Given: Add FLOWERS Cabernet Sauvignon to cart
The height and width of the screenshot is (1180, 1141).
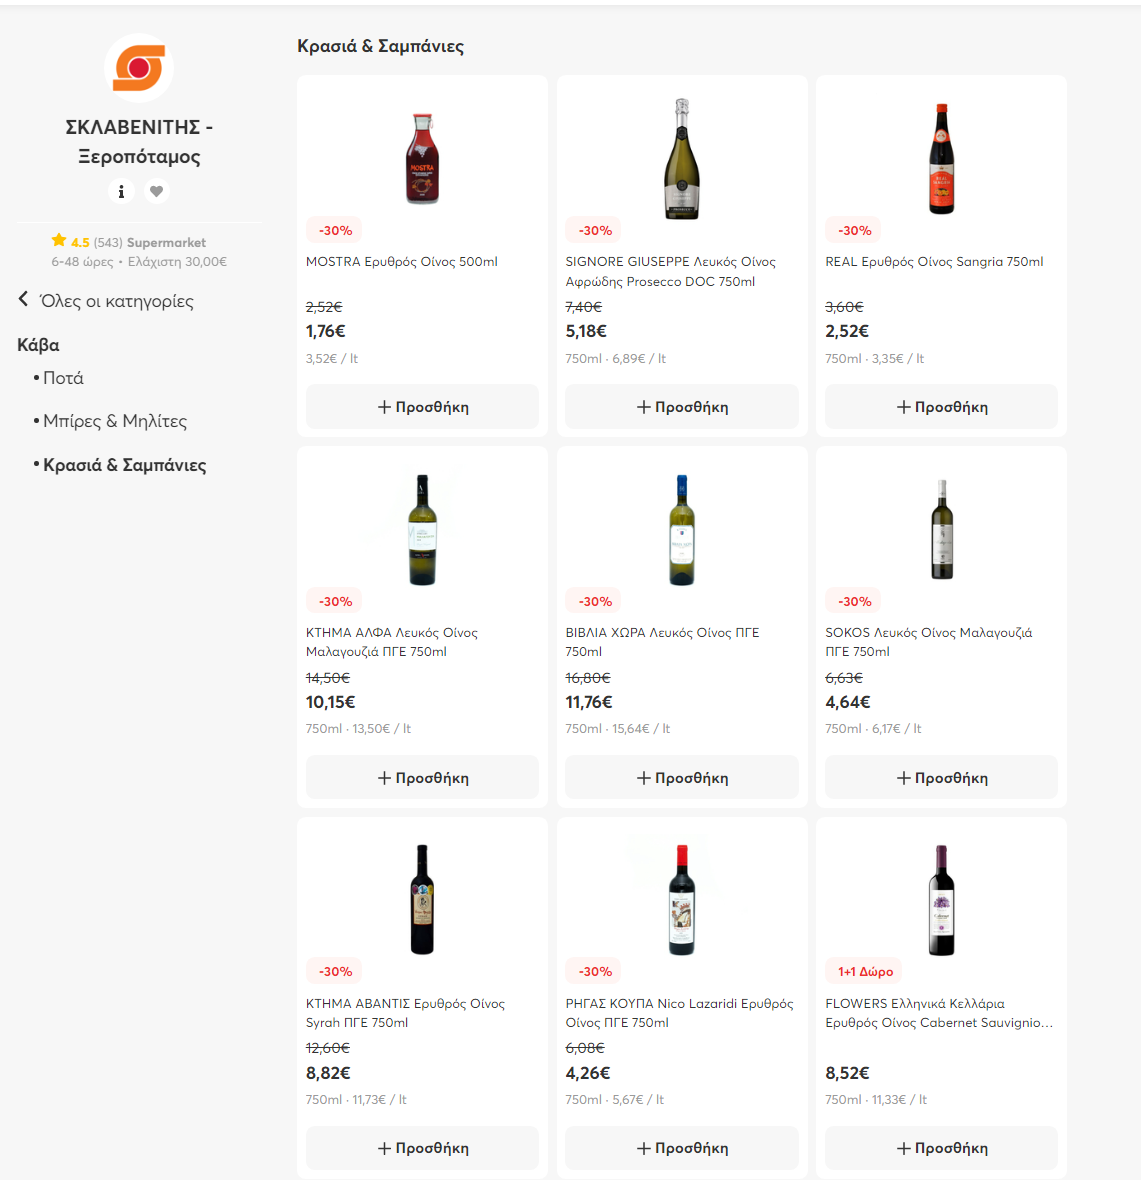Looking at the screenshot, I should [942, 1148].
